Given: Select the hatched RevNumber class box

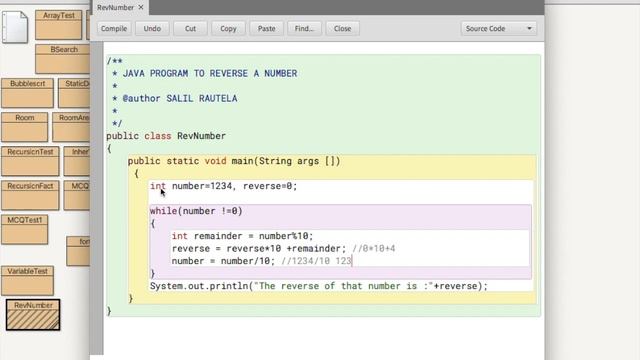Looking at the screenshot, I should (33, 315).
